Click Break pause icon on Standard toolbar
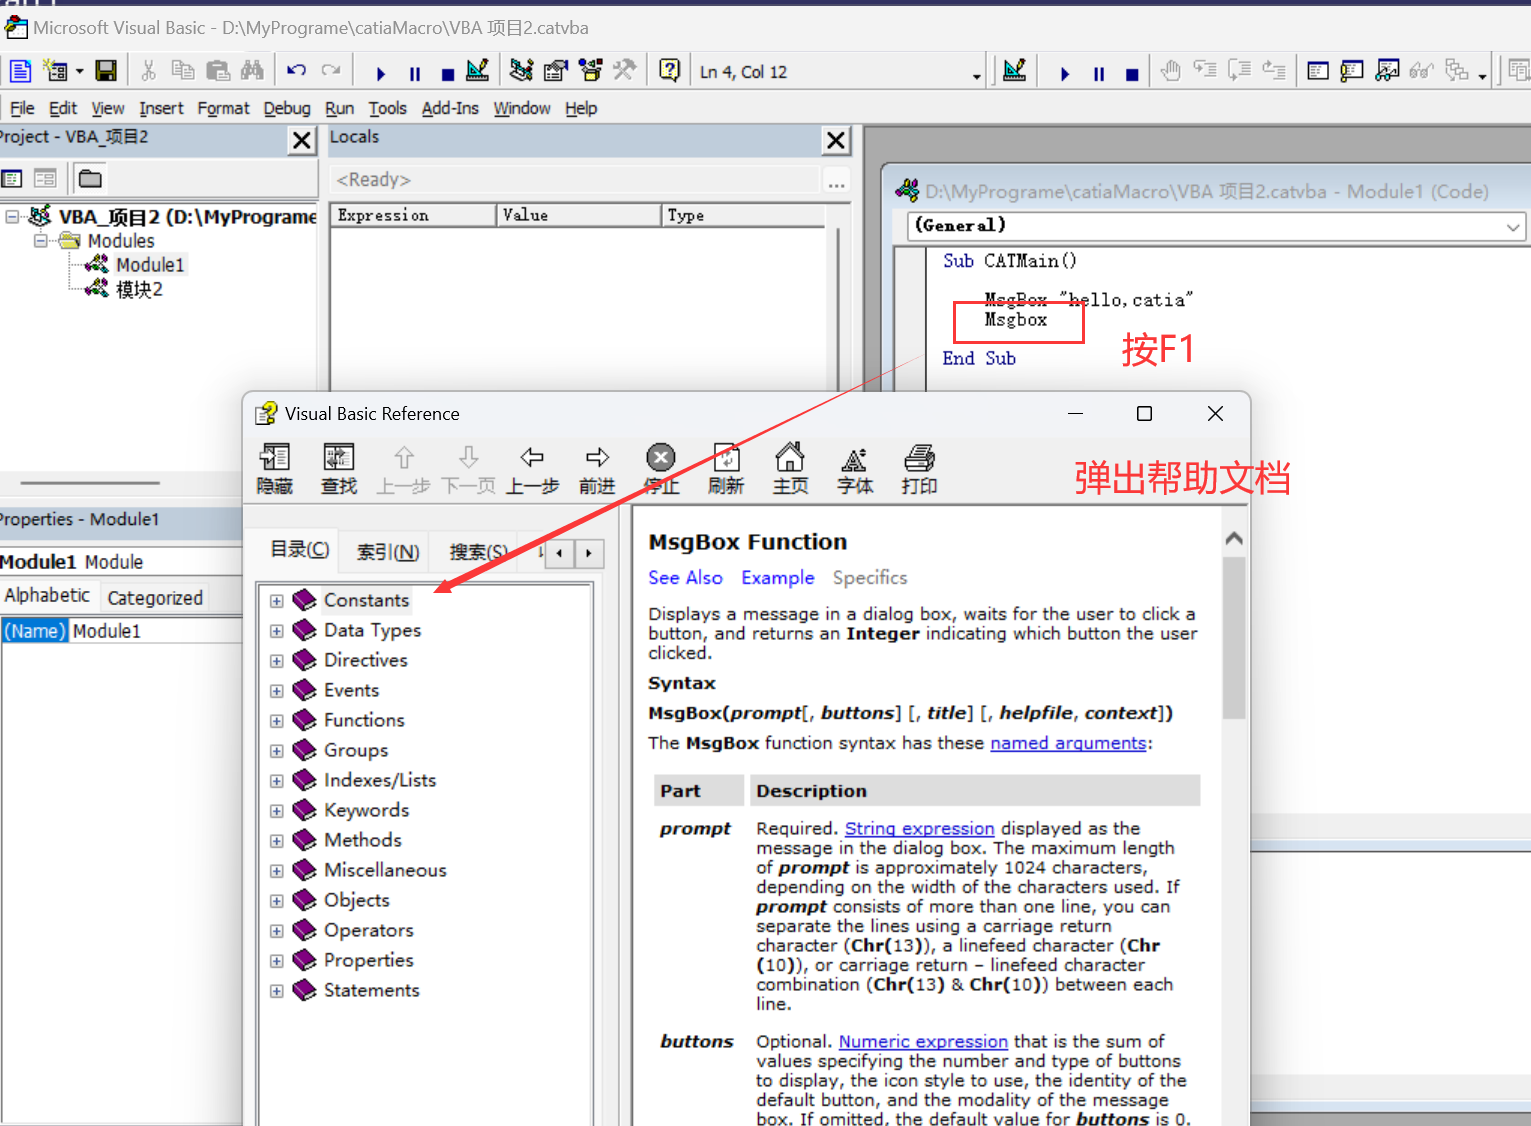This screenshot has width=1531, height=1126. point(415,73)
